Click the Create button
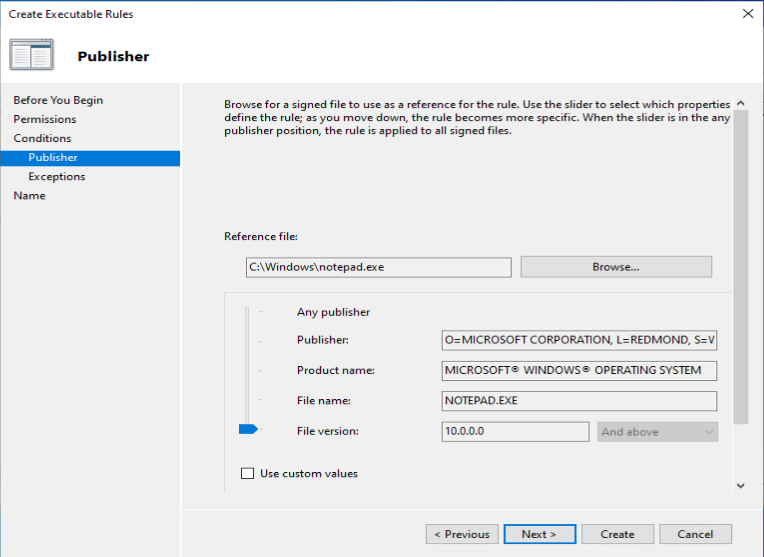Image resolution: width=764 pixels, height=557 pixels. pyautogui.click(x=617, y=534)
